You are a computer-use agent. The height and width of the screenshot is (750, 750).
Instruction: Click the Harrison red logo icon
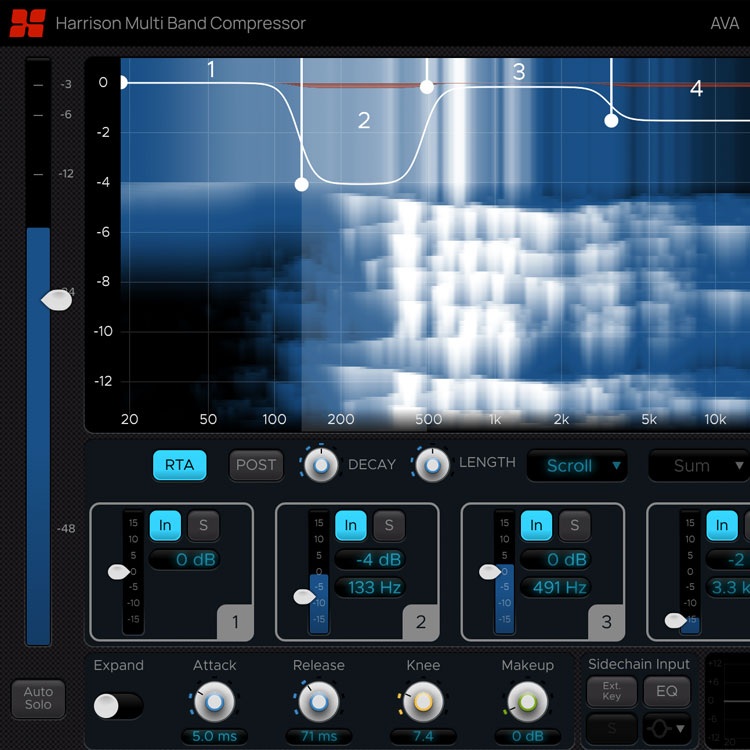(x=27, y=22)
